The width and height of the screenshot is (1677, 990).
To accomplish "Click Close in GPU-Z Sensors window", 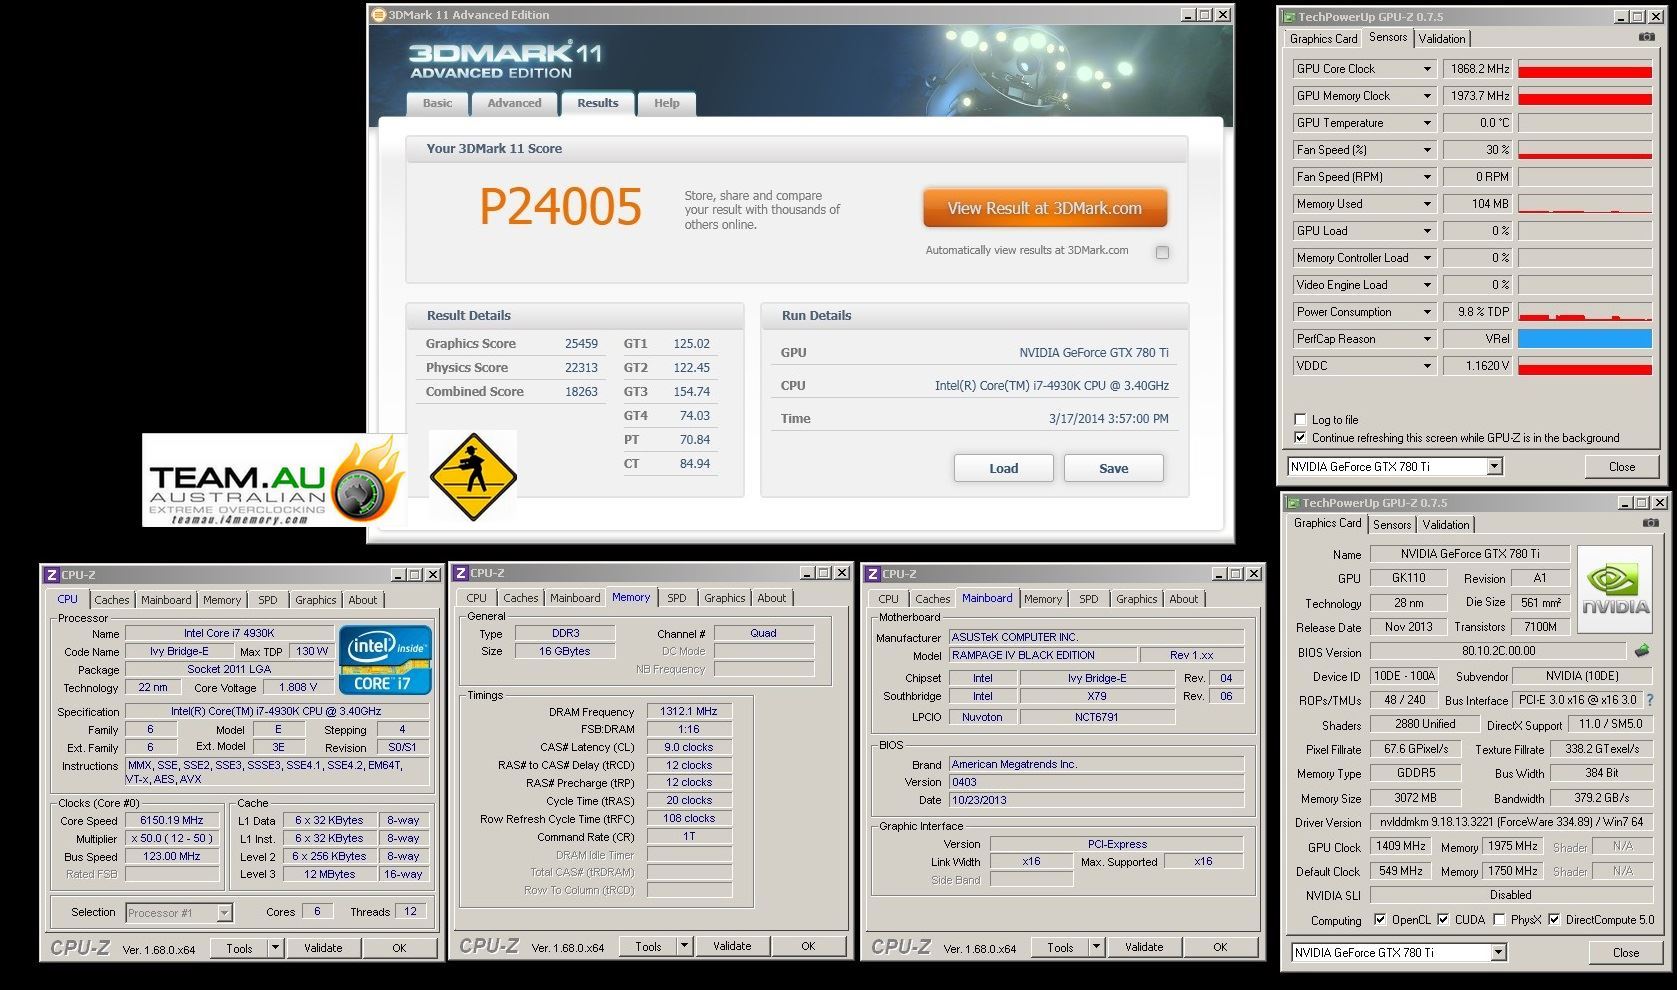I will point(1622,467).
